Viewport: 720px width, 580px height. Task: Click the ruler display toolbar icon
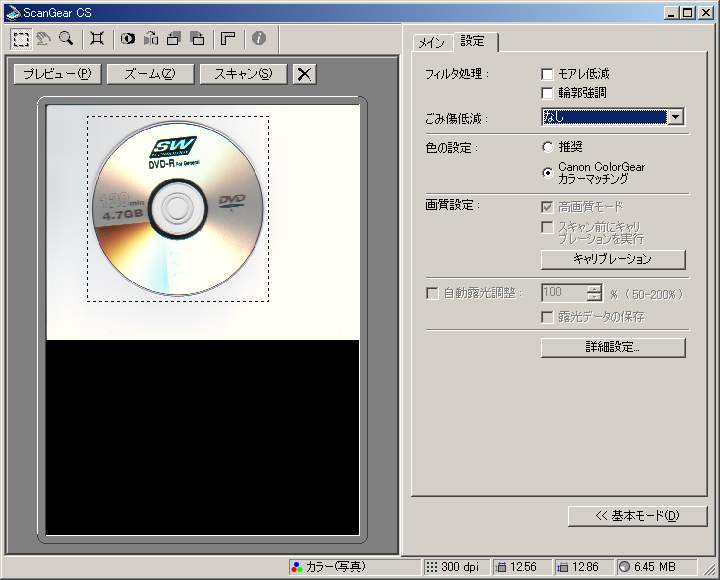coord(227,39)
